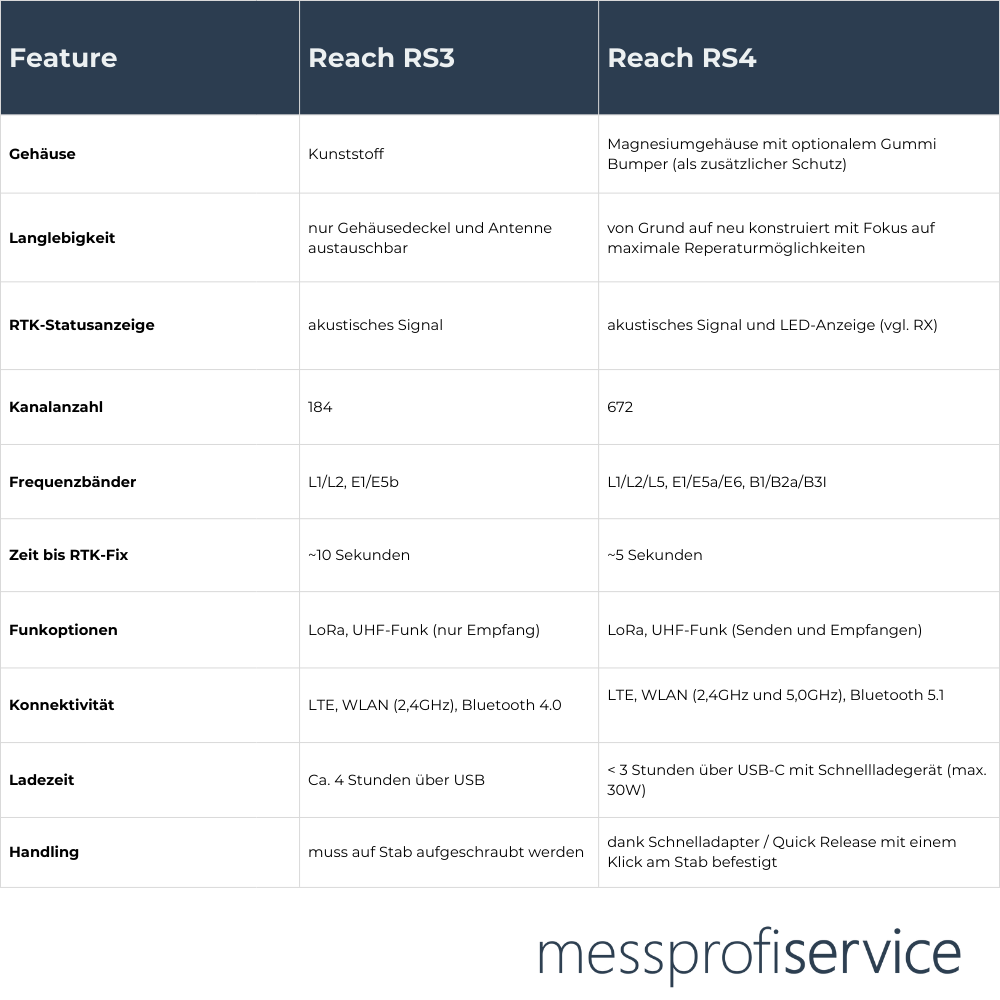
Task: Select the Konnektivität row label
Action: pos(62,705)
